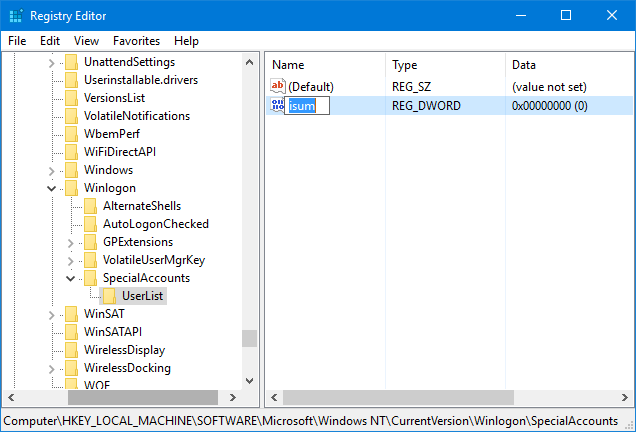
Task: Click the tree pane vertical scrollbar down arrow
Action: (249, 380)
